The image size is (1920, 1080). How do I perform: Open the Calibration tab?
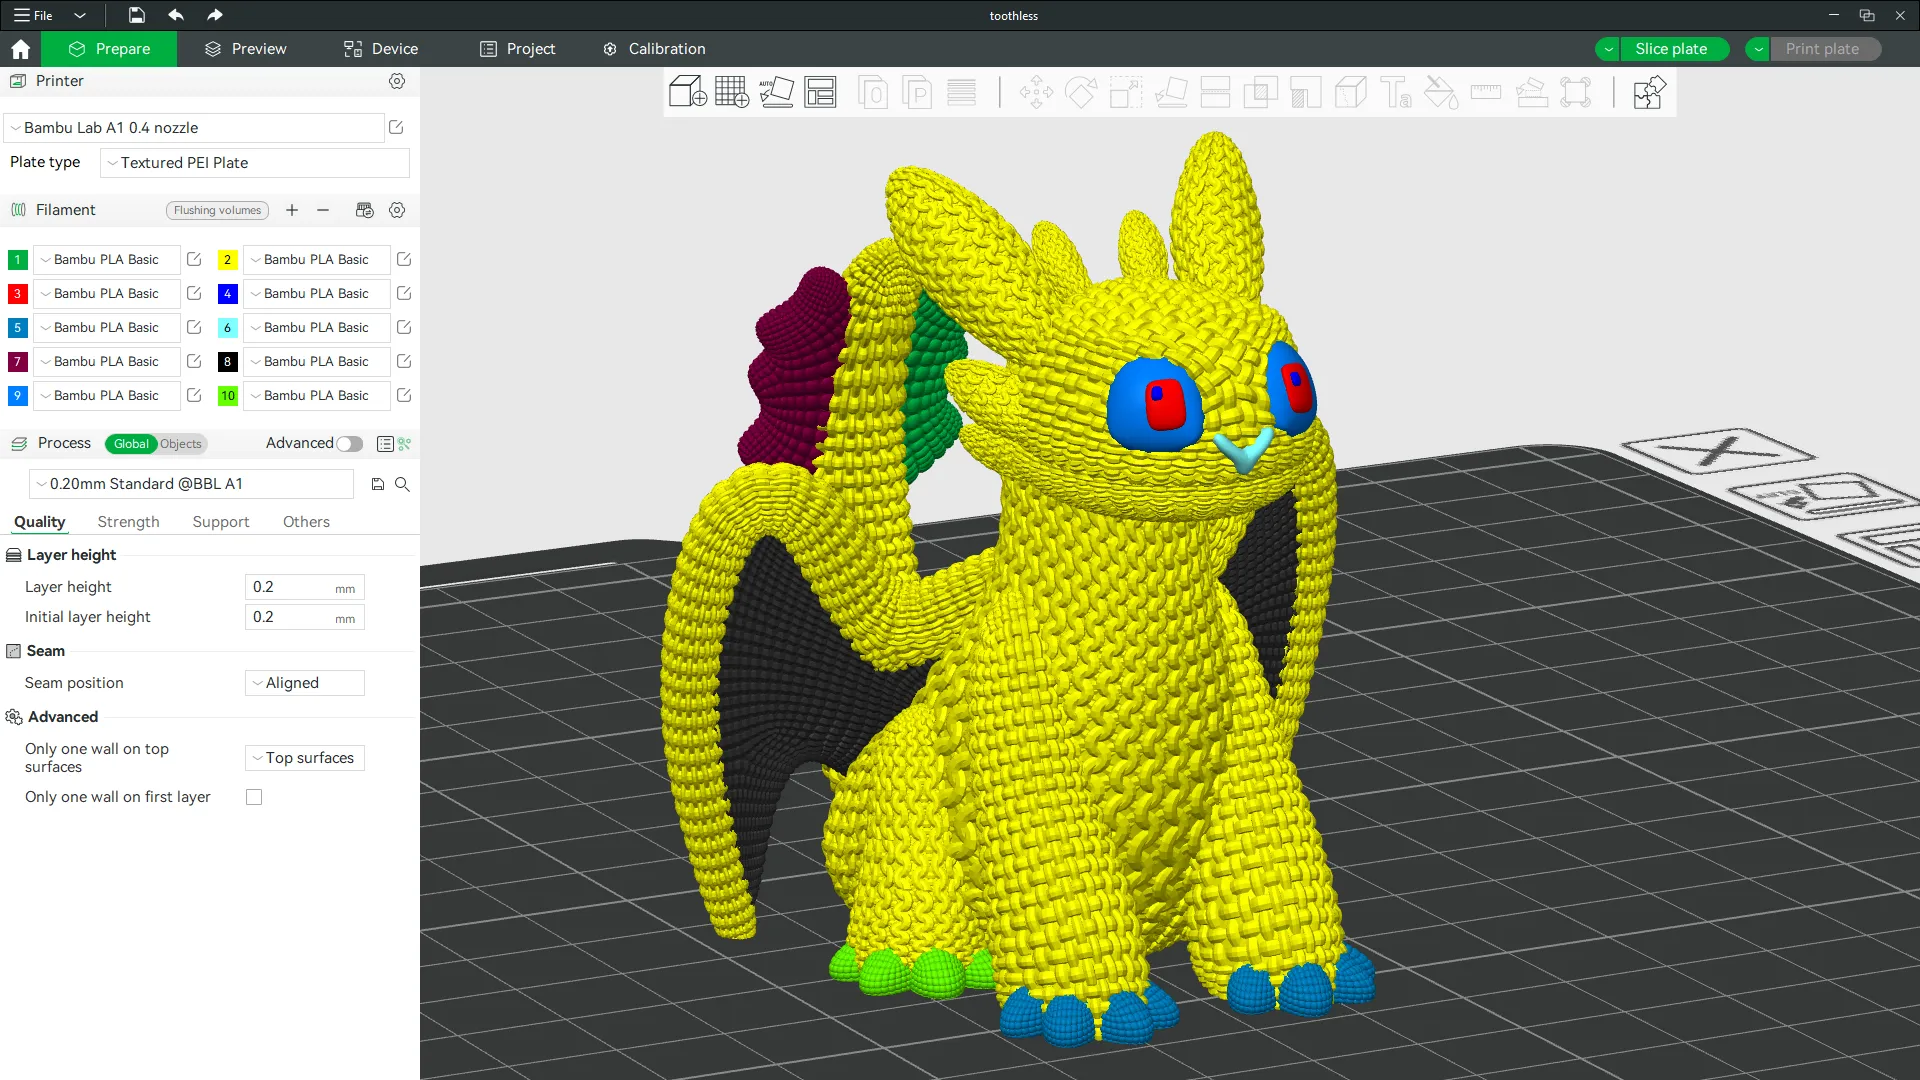tap(654, 49)
